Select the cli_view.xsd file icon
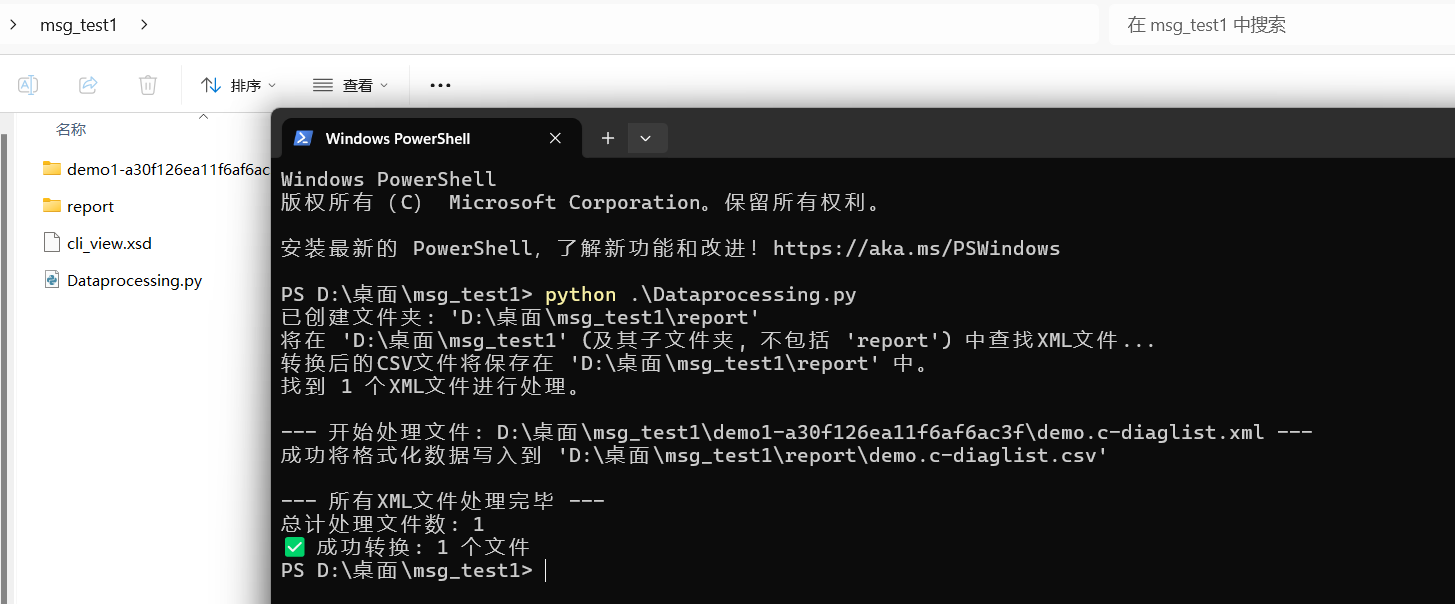The height and width of the screenshot is (604, 1455). click(52, 243)
